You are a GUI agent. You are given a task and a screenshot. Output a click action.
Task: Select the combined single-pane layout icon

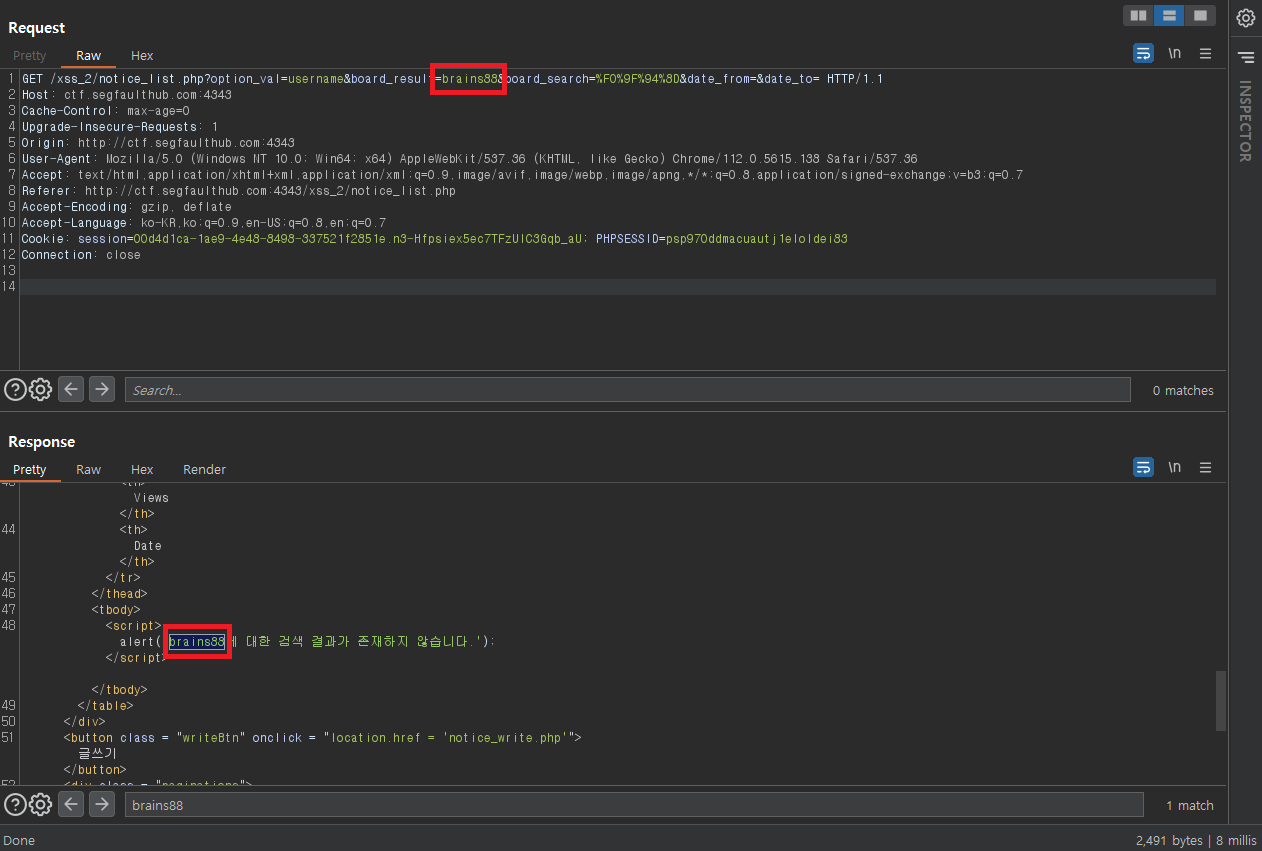pos(1199,15)
